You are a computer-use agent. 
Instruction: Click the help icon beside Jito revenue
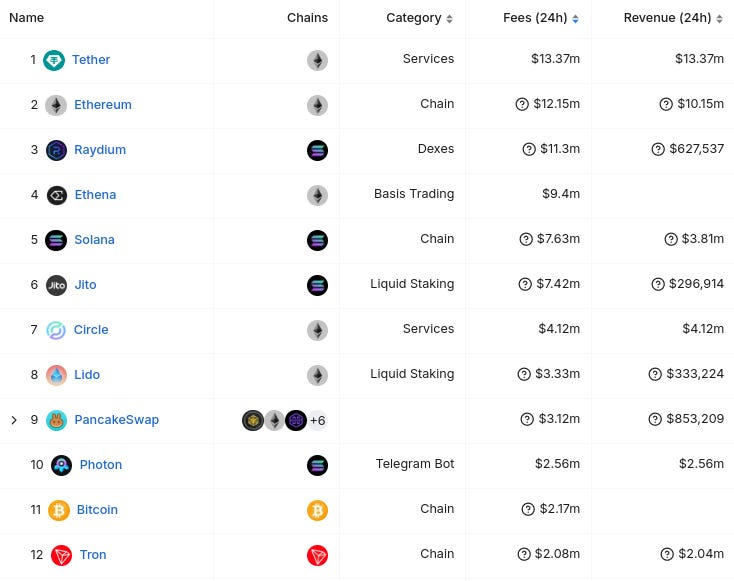658,284
